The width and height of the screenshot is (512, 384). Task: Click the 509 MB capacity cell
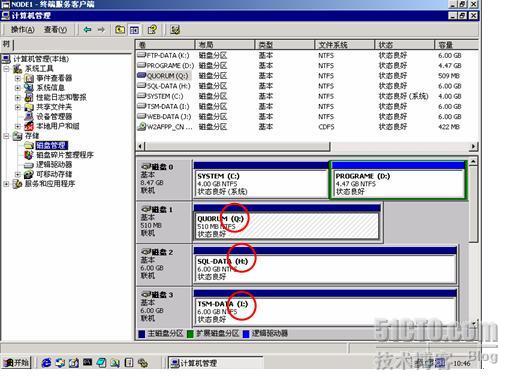tap(449, 76)
